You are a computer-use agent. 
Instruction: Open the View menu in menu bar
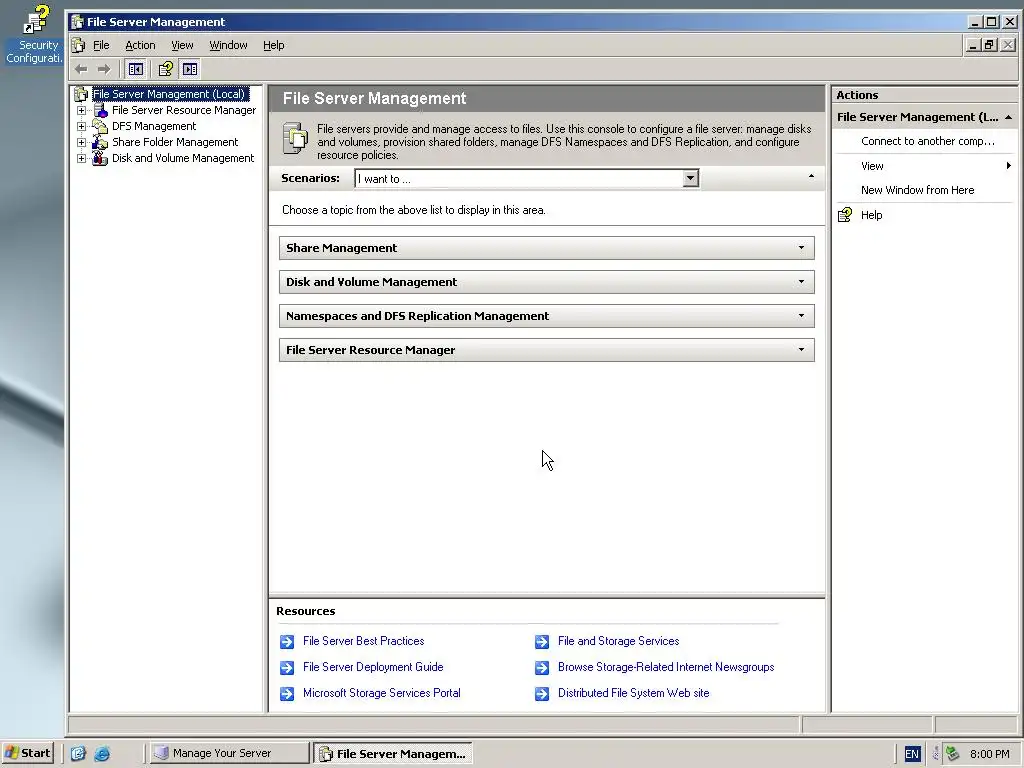[182, 45]
